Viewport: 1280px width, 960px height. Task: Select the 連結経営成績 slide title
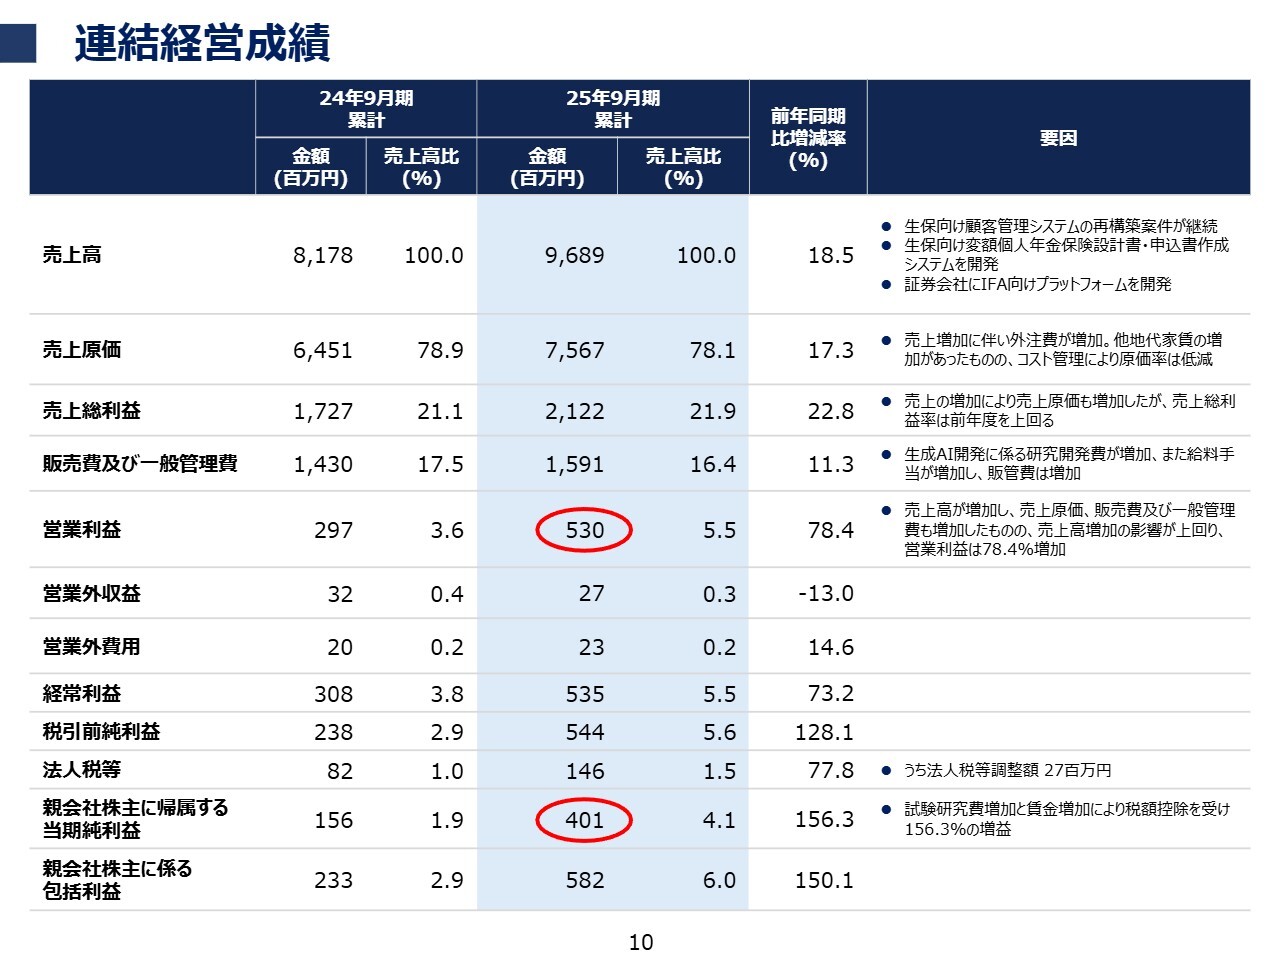click(x=202, y=44)
